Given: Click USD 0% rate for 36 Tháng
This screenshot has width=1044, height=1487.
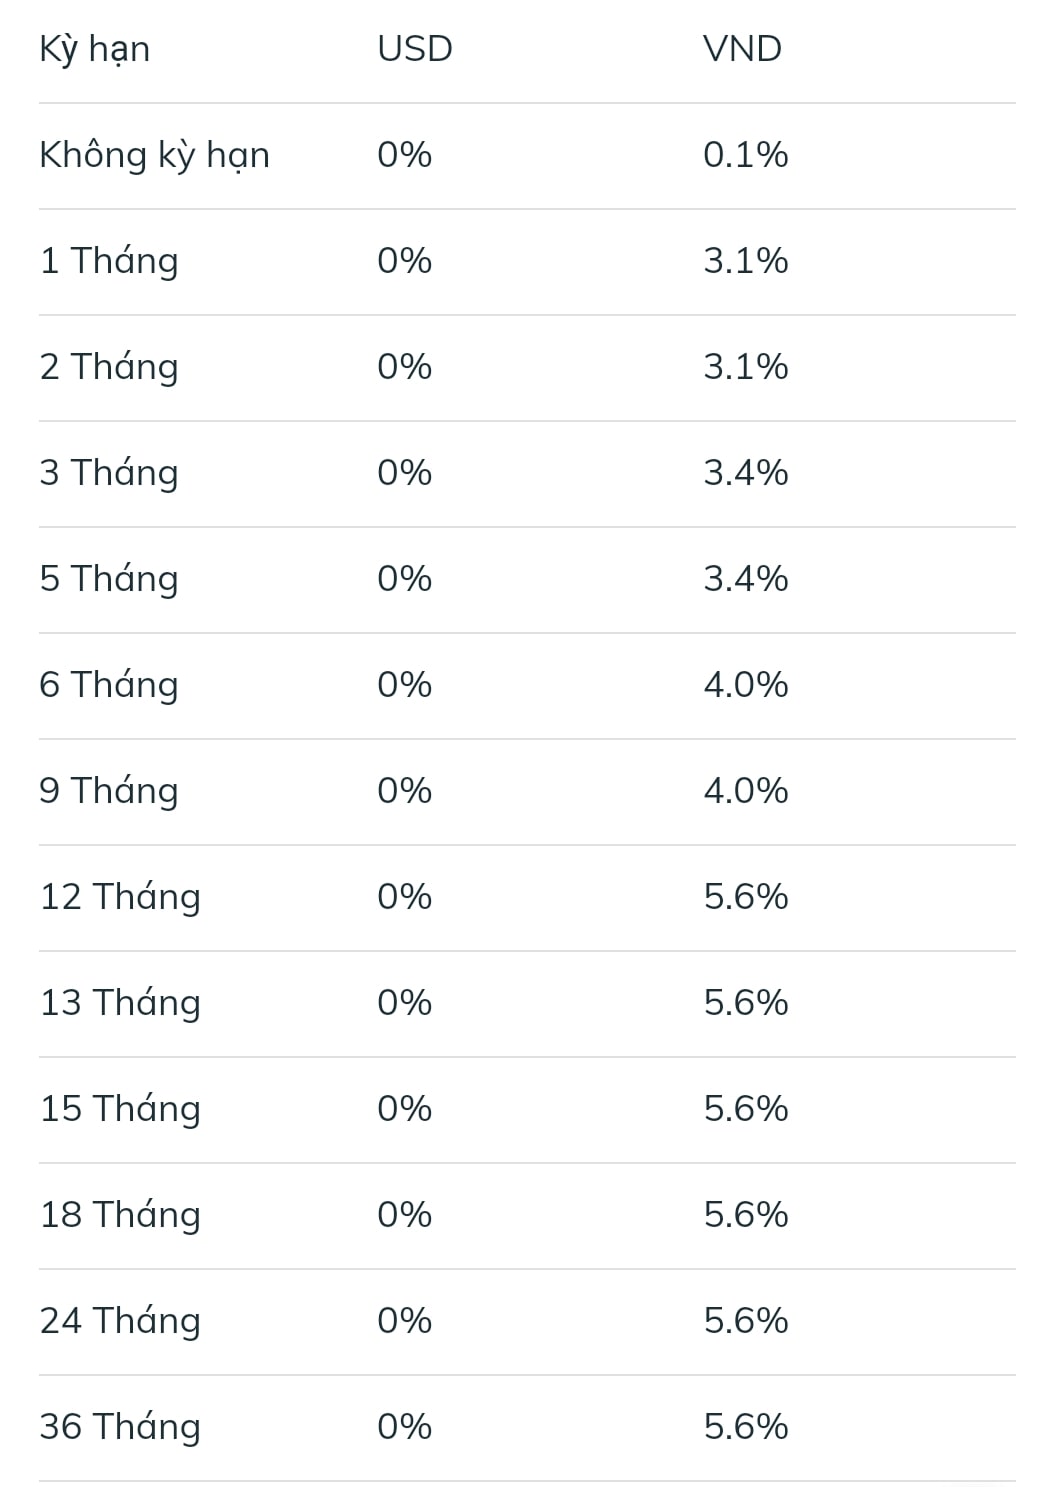Looking at the screenshot, I should pyautogui.click(x=405, y=1427).
